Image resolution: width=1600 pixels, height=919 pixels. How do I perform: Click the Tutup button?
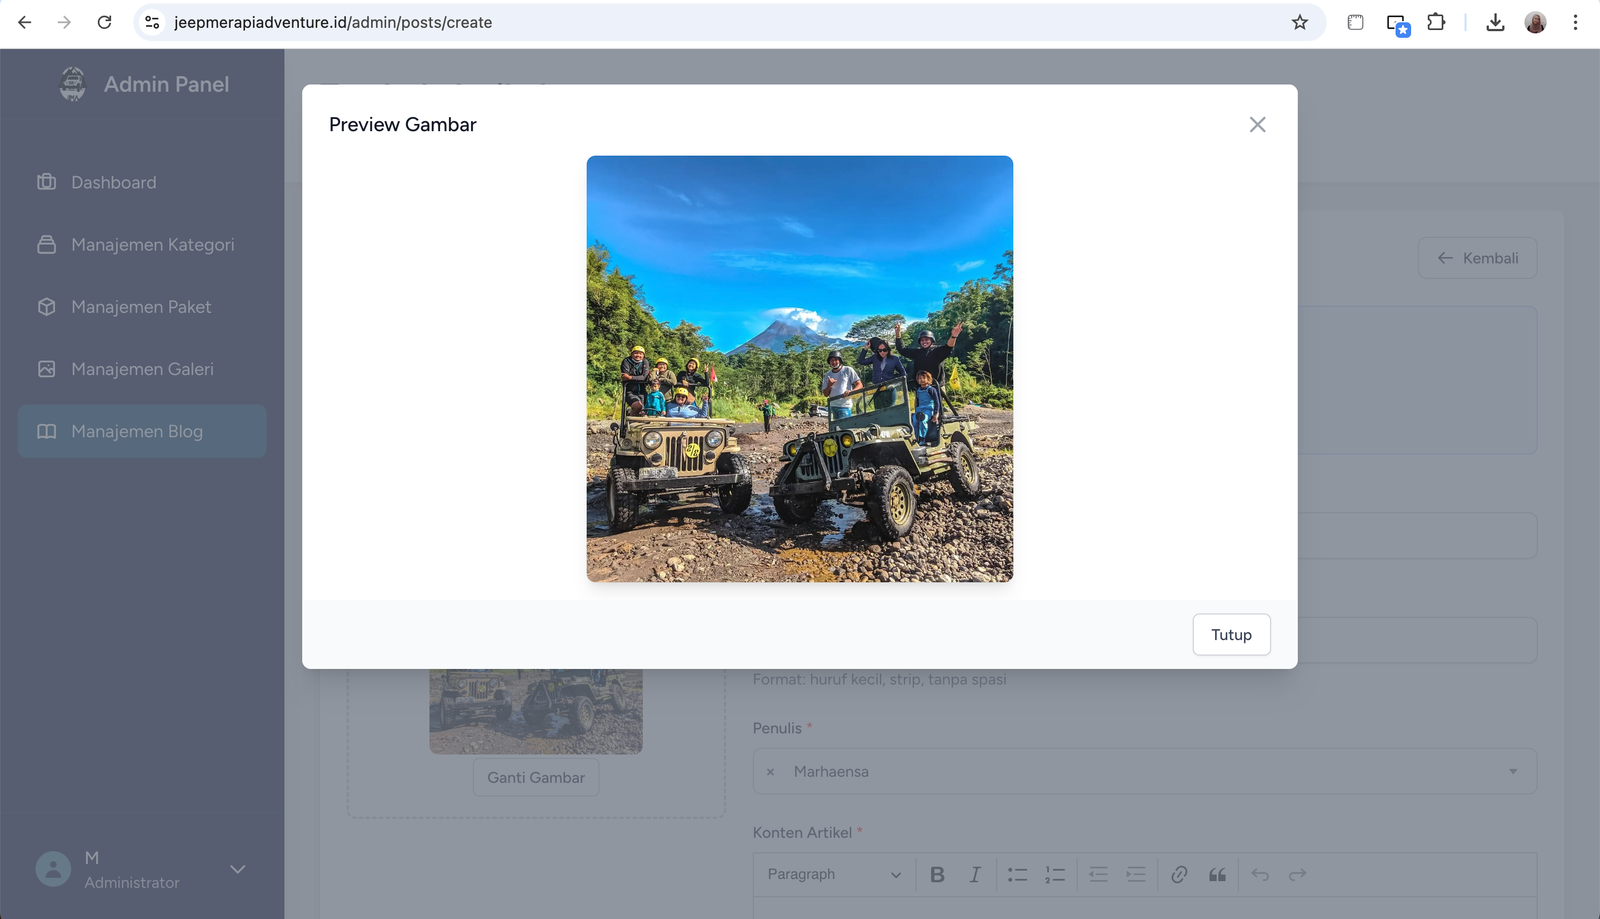[x=1231, y=635]
